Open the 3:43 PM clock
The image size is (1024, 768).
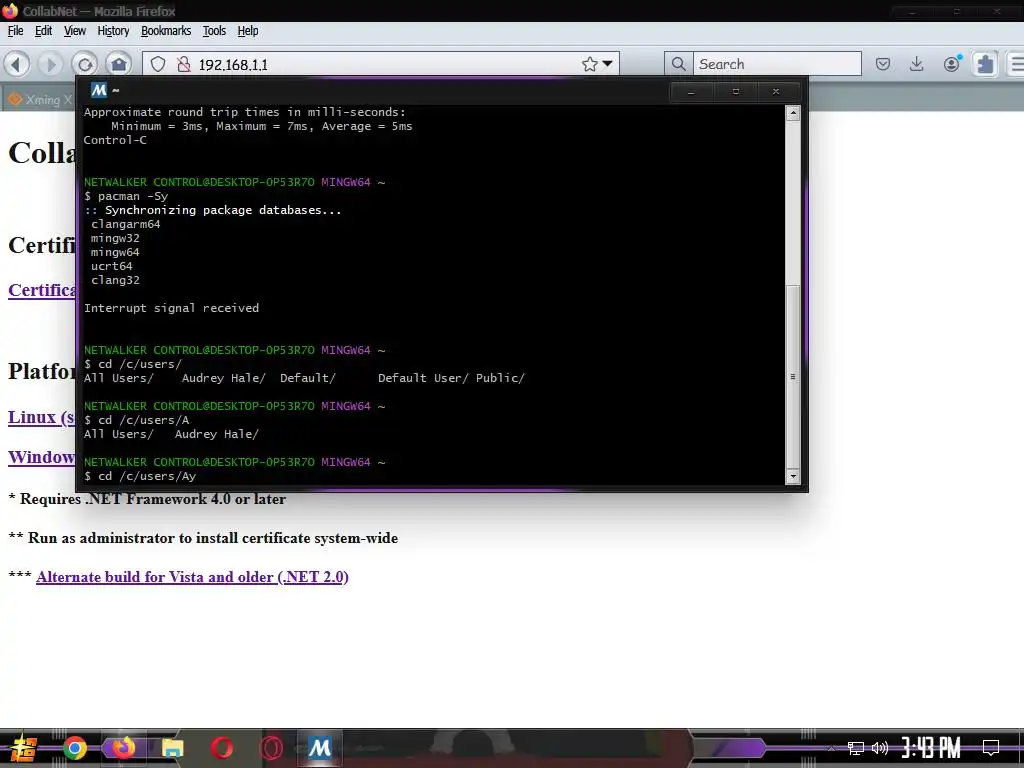tap(931, 747)
